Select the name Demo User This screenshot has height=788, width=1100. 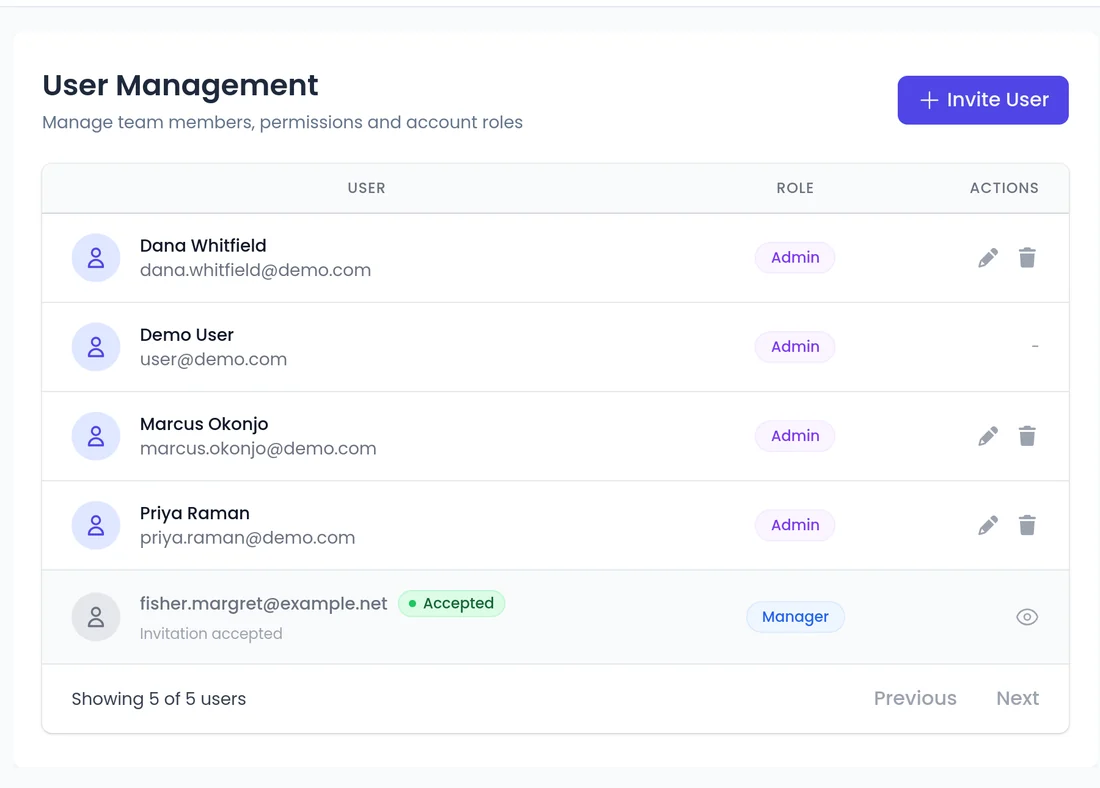[x=187, y=335]
